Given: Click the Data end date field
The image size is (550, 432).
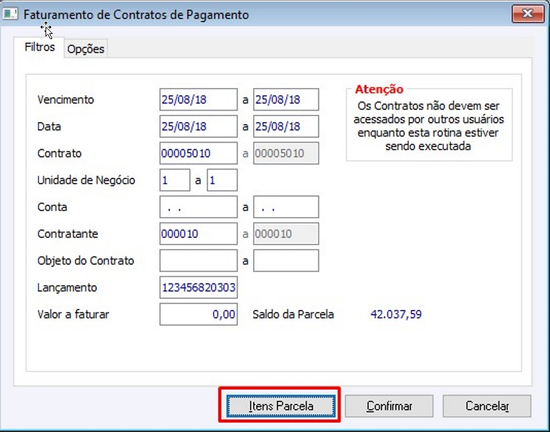Looking at the screenshot, I should [x=286, y=127].
